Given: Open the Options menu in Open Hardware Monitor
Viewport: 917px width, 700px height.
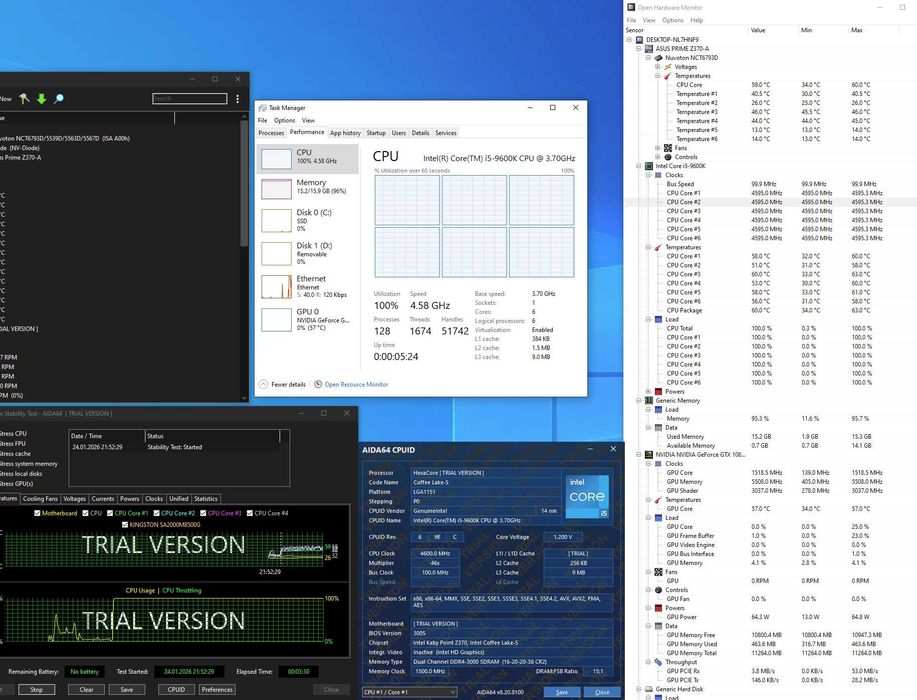Looking at the screenshot, I should tap(673, 20).
